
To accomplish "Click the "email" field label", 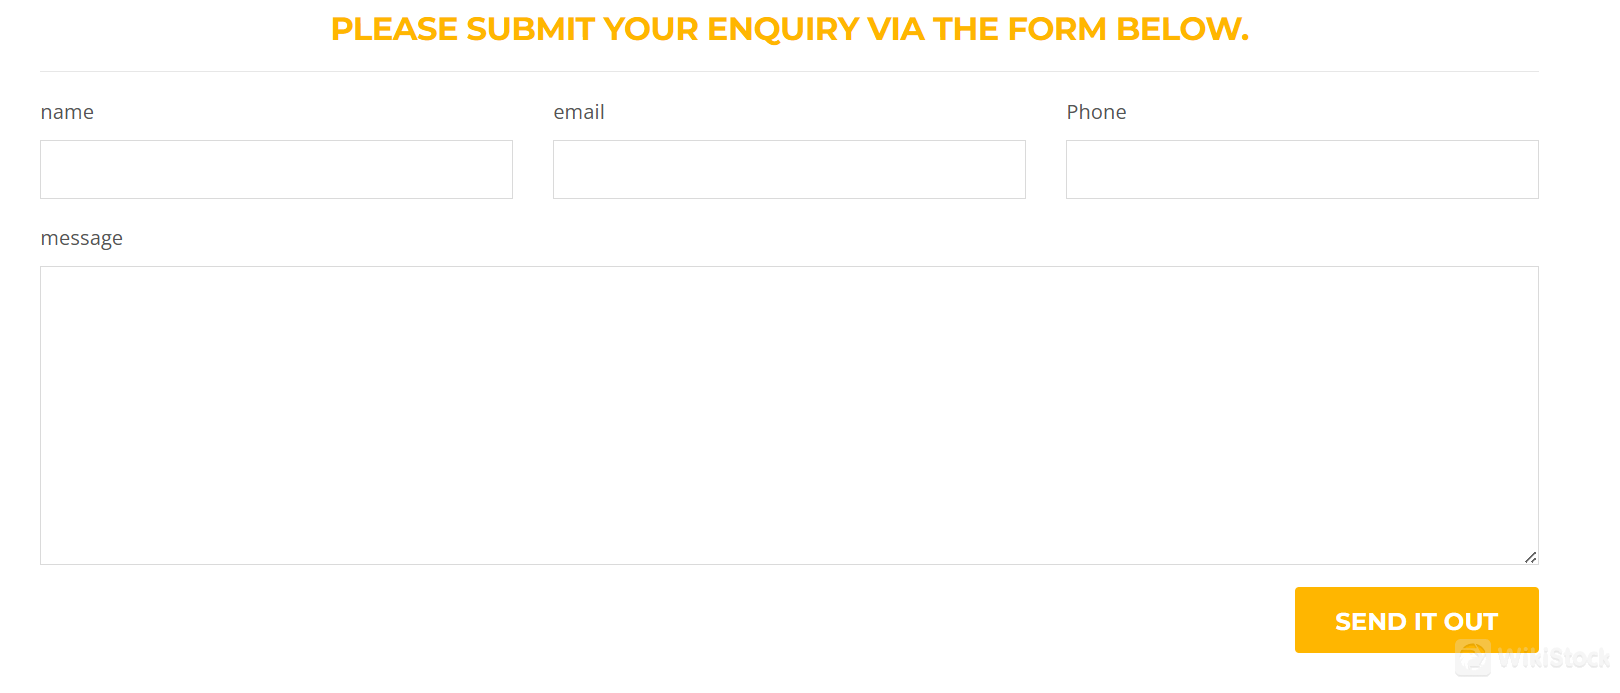I will pyautogui.click(x=579, y=112).
